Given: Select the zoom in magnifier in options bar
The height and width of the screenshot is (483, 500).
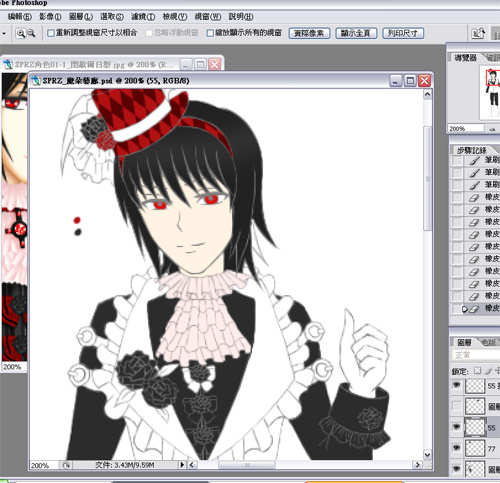Looking at the screenshot, I should click(21, 33).
